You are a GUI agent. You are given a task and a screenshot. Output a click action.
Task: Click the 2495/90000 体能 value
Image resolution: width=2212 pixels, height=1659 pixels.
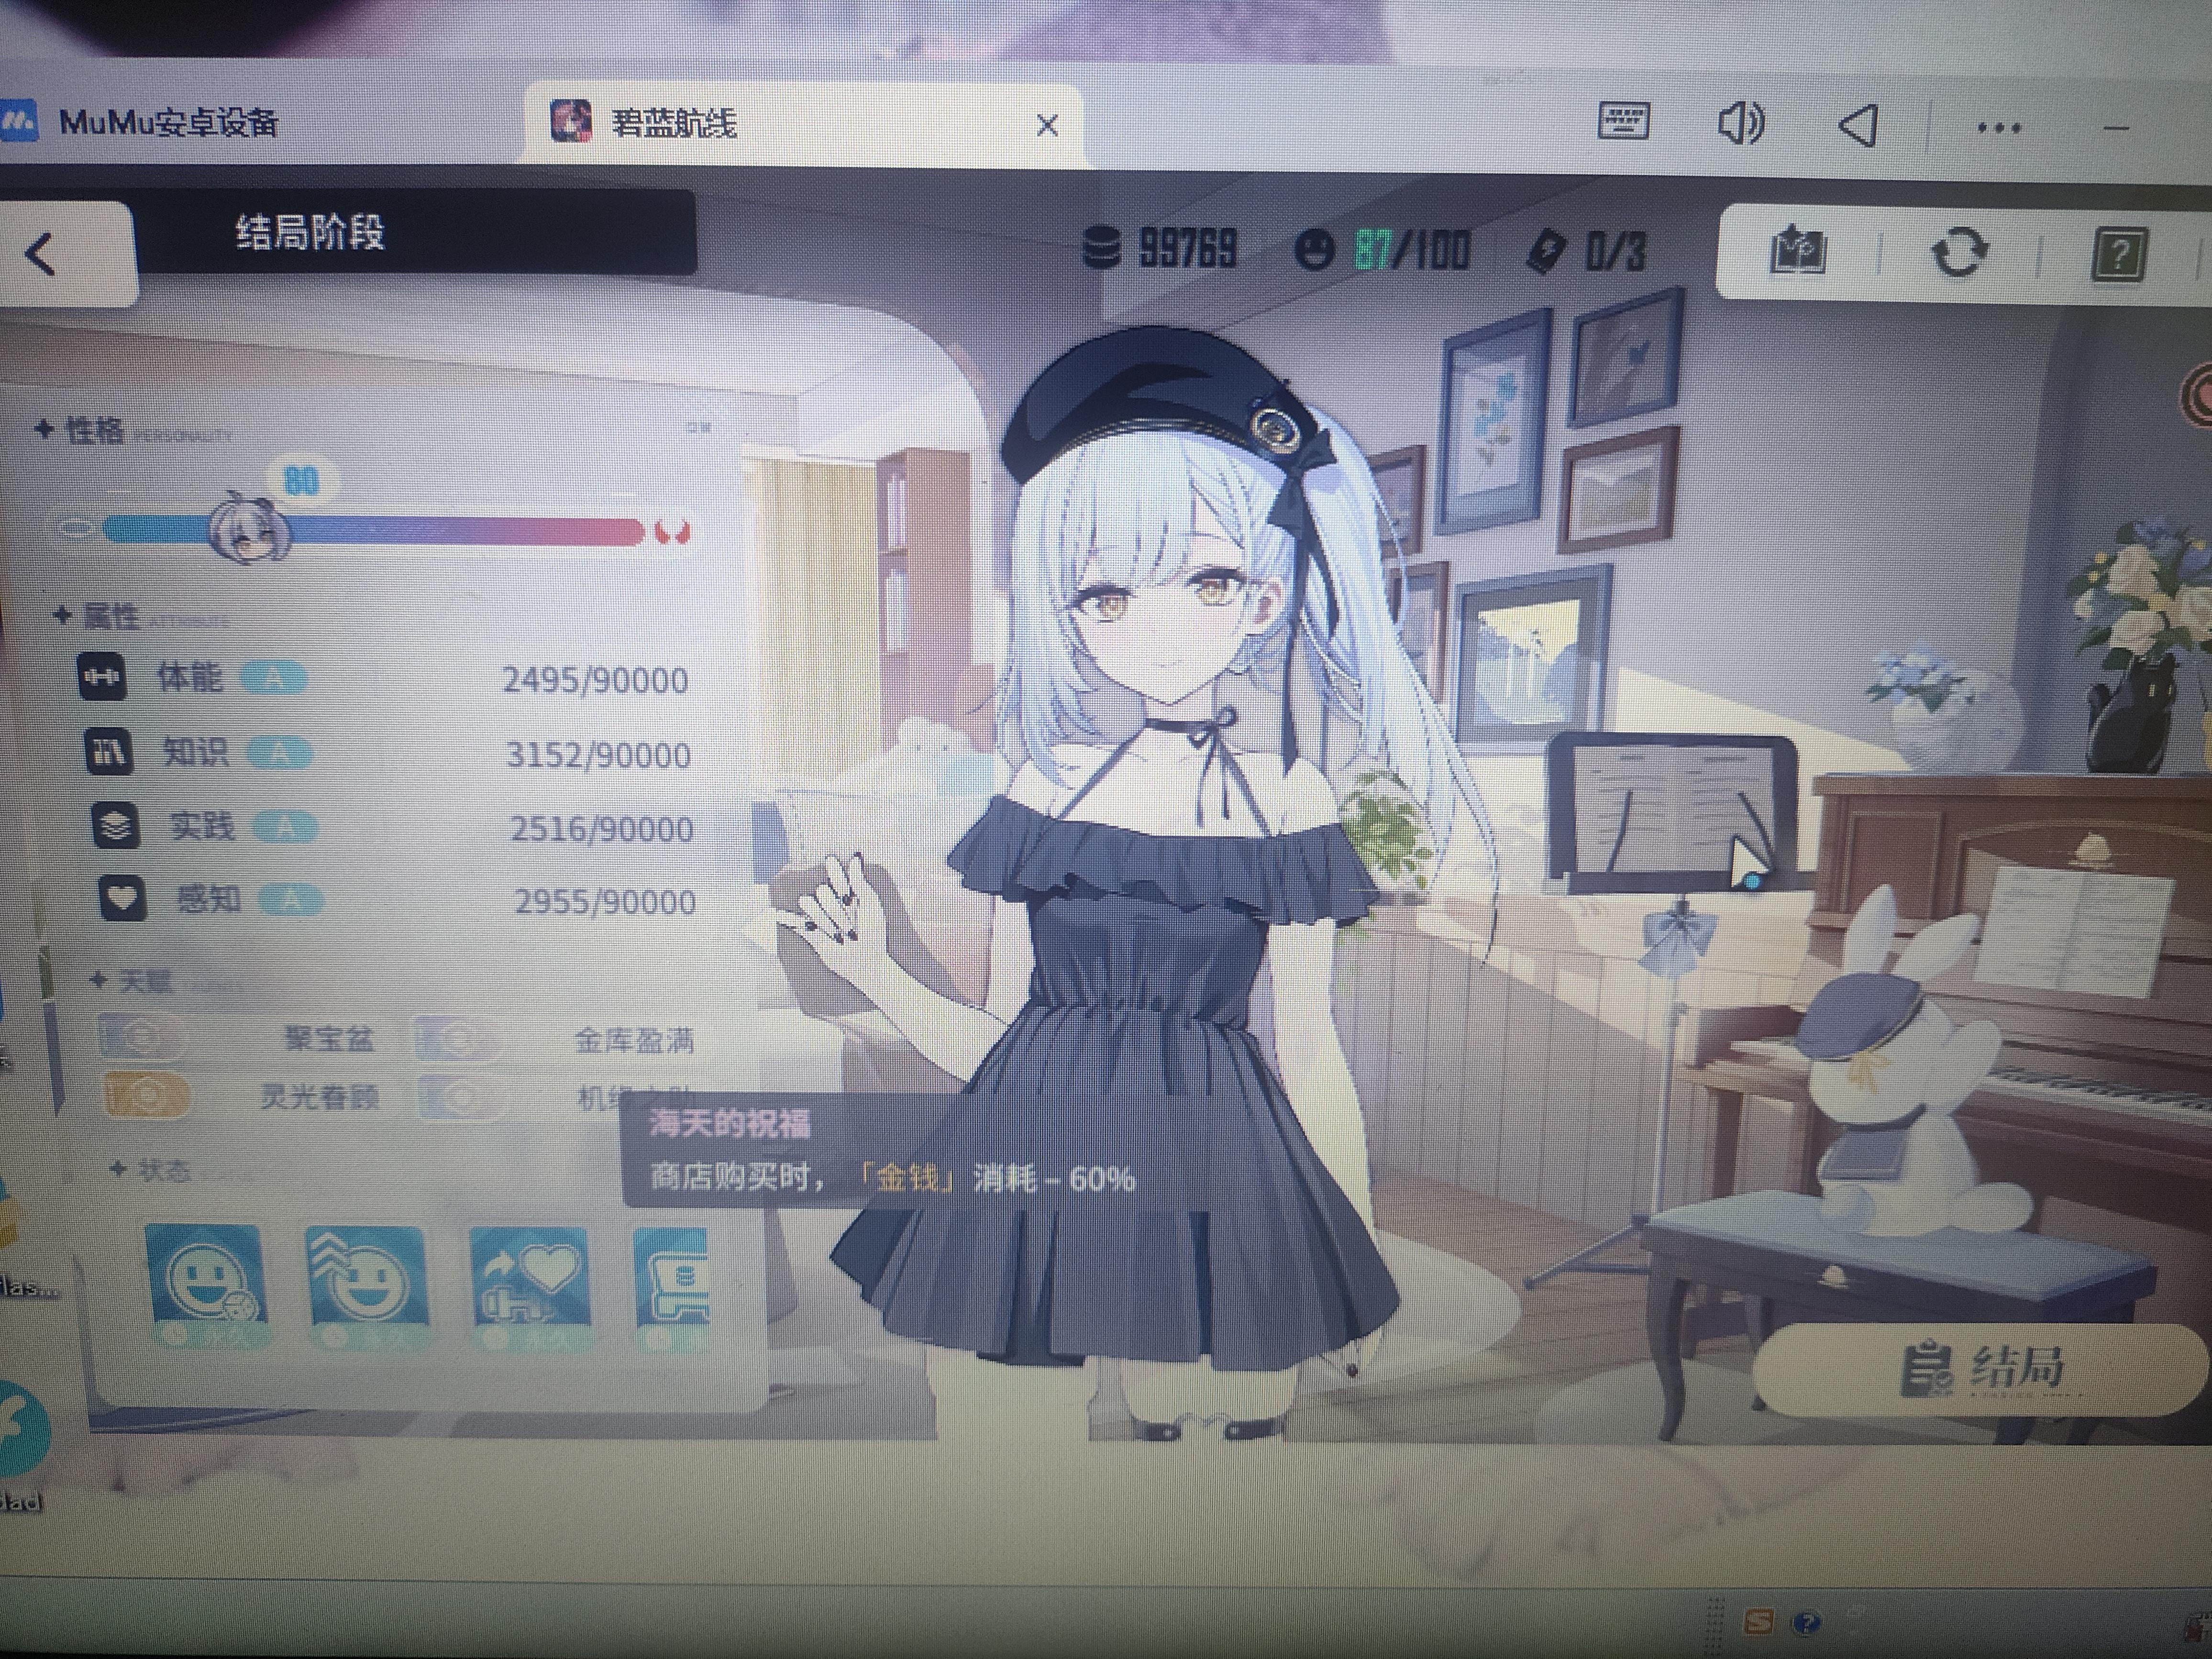595,681
